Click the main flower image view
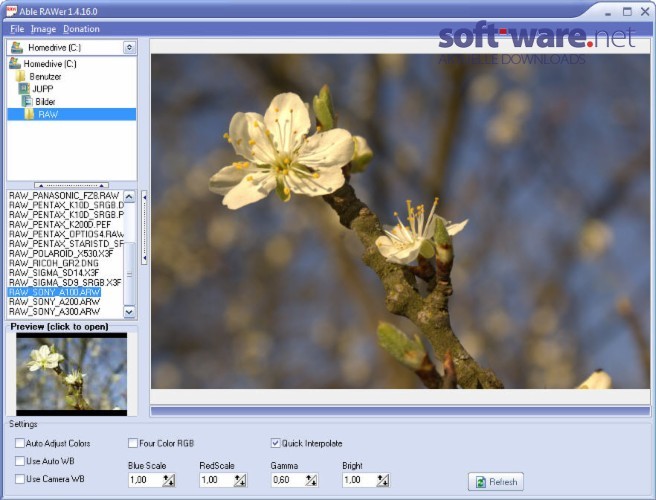 (400, 221)
